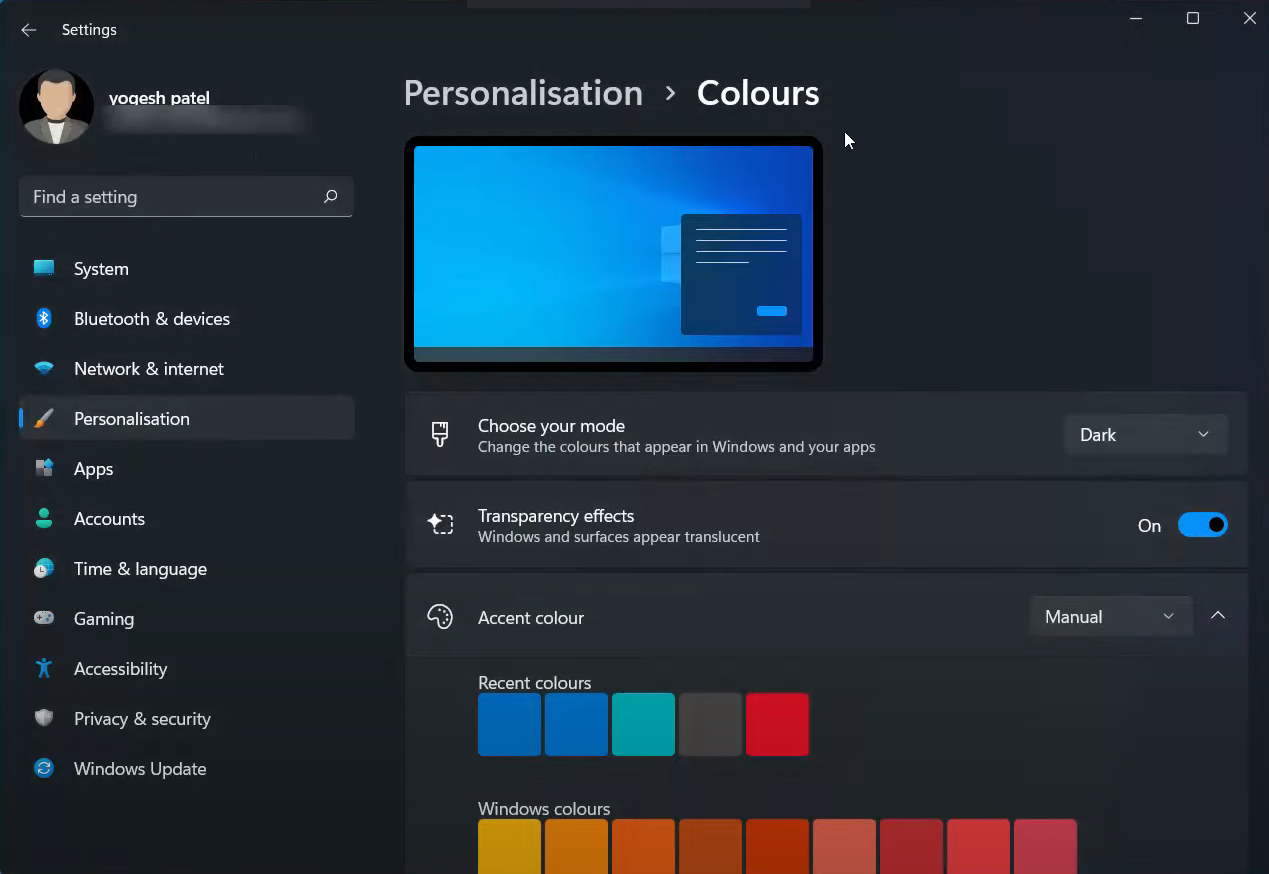
Task: Open the Choose your mode Dark dropdown
Action: pos(1145,435)
